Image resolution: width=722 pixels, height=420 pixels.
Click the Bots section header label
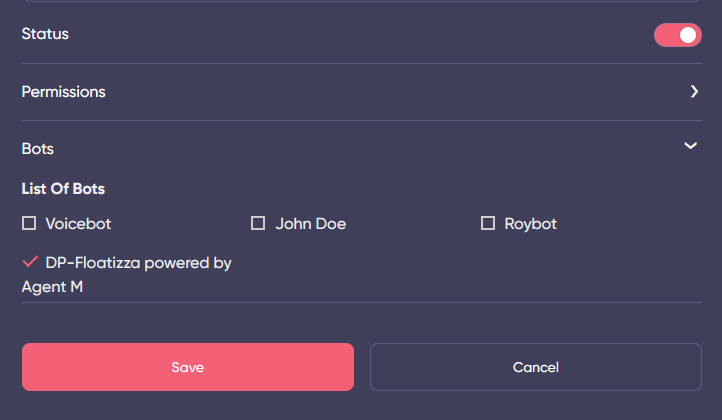[38, 149]
